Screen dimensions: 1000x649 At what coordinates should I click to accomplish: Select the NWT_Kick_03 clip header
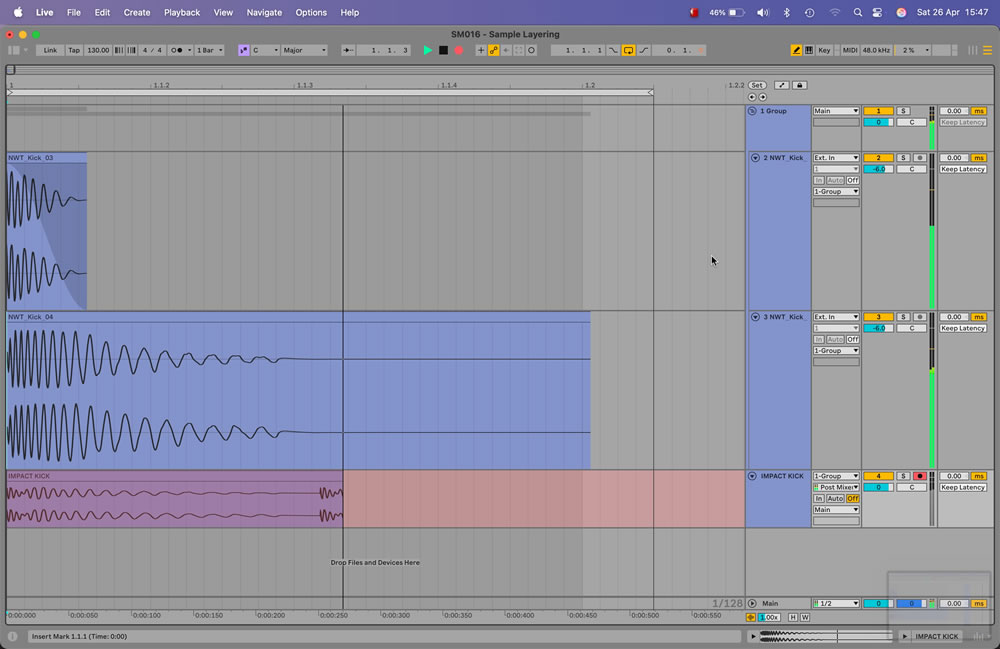click(x=47, y=157)
